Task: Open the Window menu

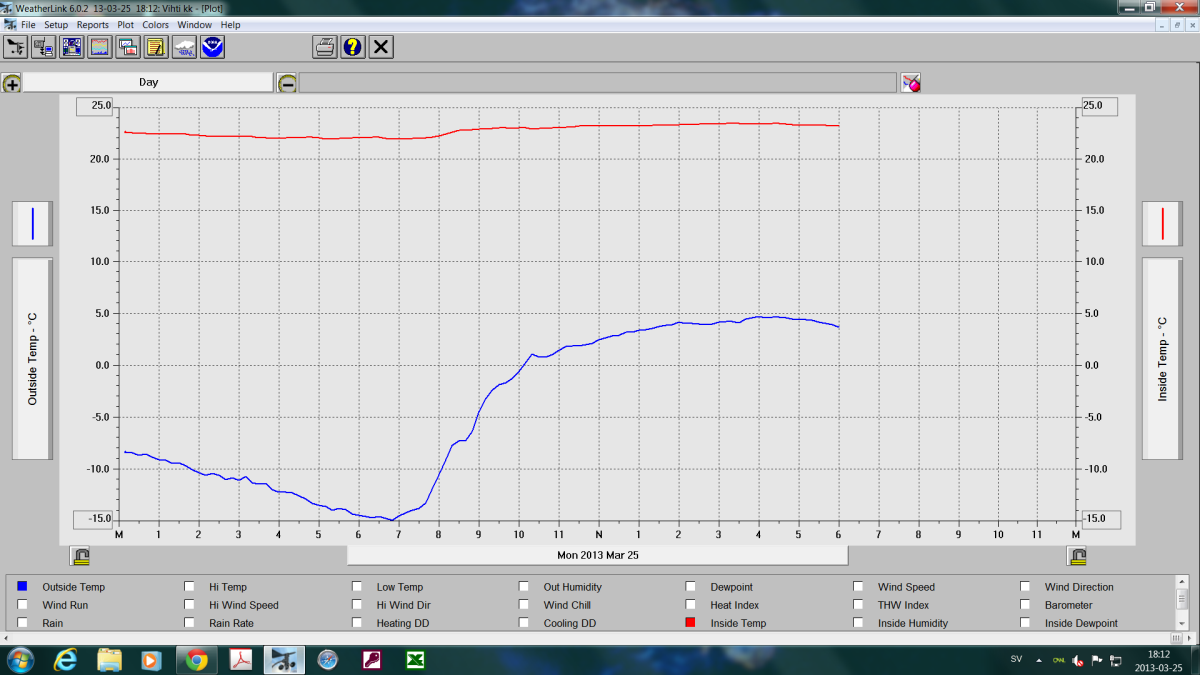Action: pos(194,24)
